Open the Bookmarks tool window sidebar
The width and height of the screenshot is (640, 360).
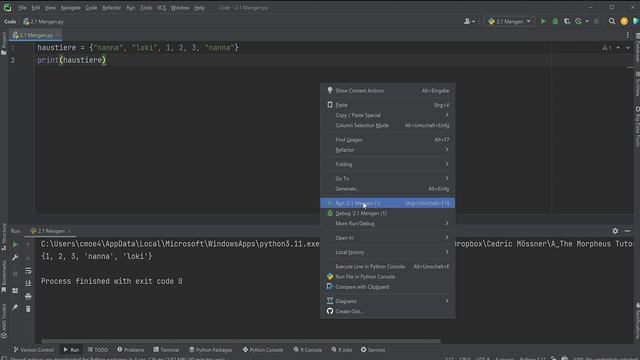point(4,277)
